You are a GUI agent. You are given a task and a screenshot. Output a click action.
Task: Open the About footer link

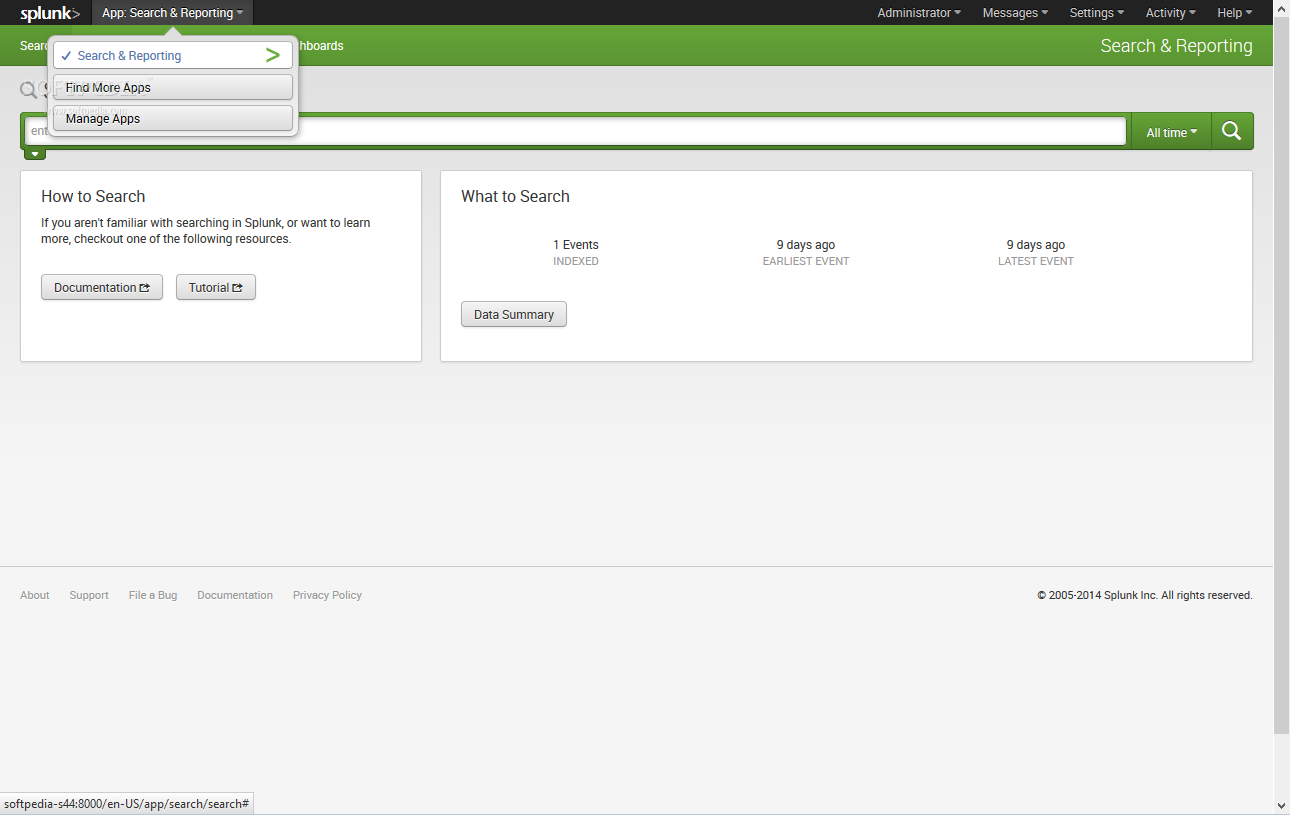coord(35,595)
